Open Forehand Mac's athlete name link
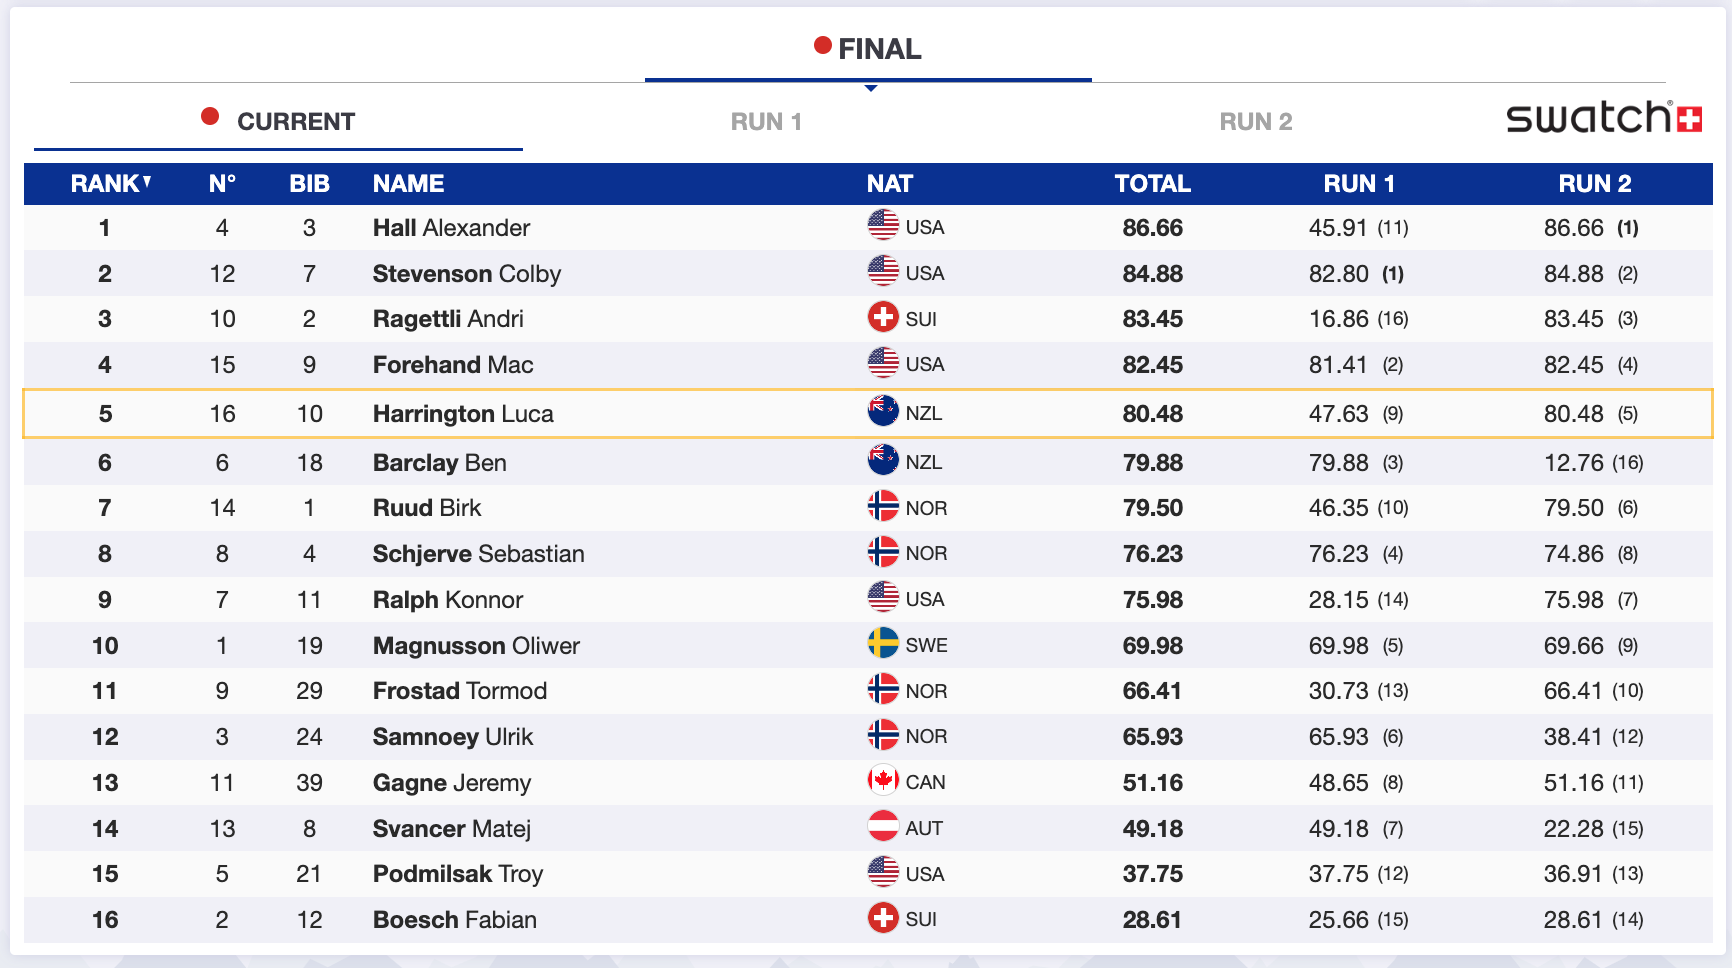 pos(452,365)
